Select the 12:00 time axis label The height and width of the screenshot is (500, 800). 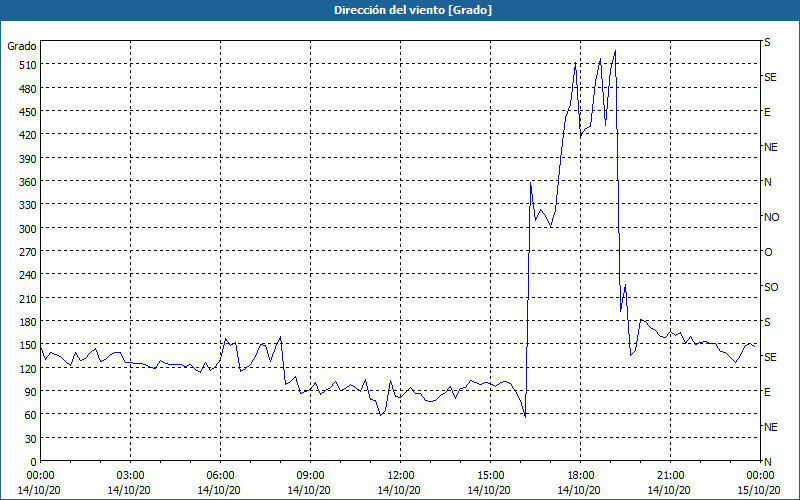tap(401, 476)
